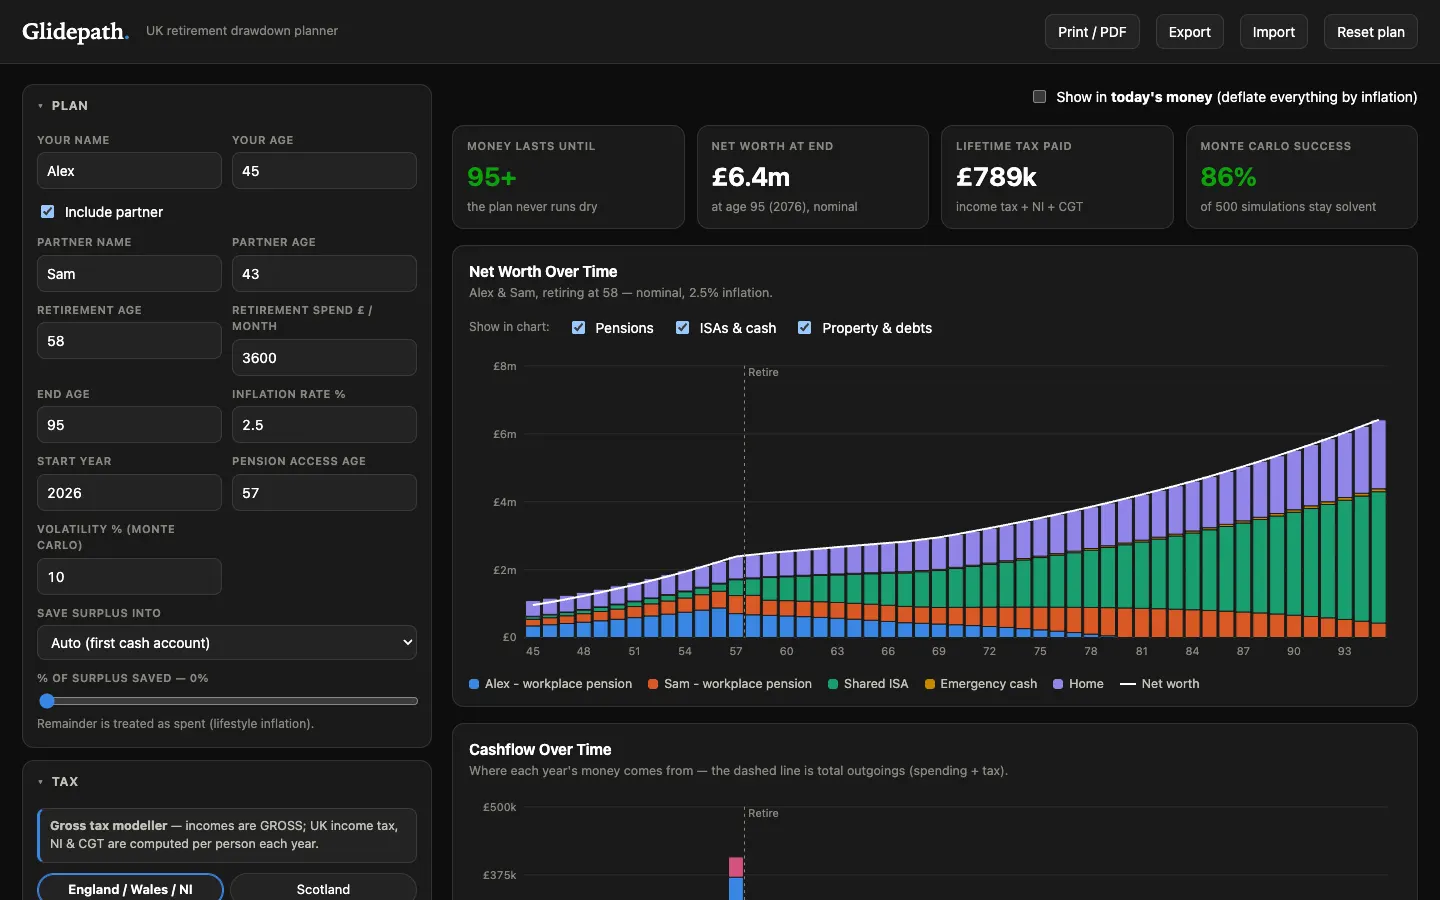Collapse the TAX section
Screen dimensions: 1440x900
pyautogui.click(x=57, y=782)
